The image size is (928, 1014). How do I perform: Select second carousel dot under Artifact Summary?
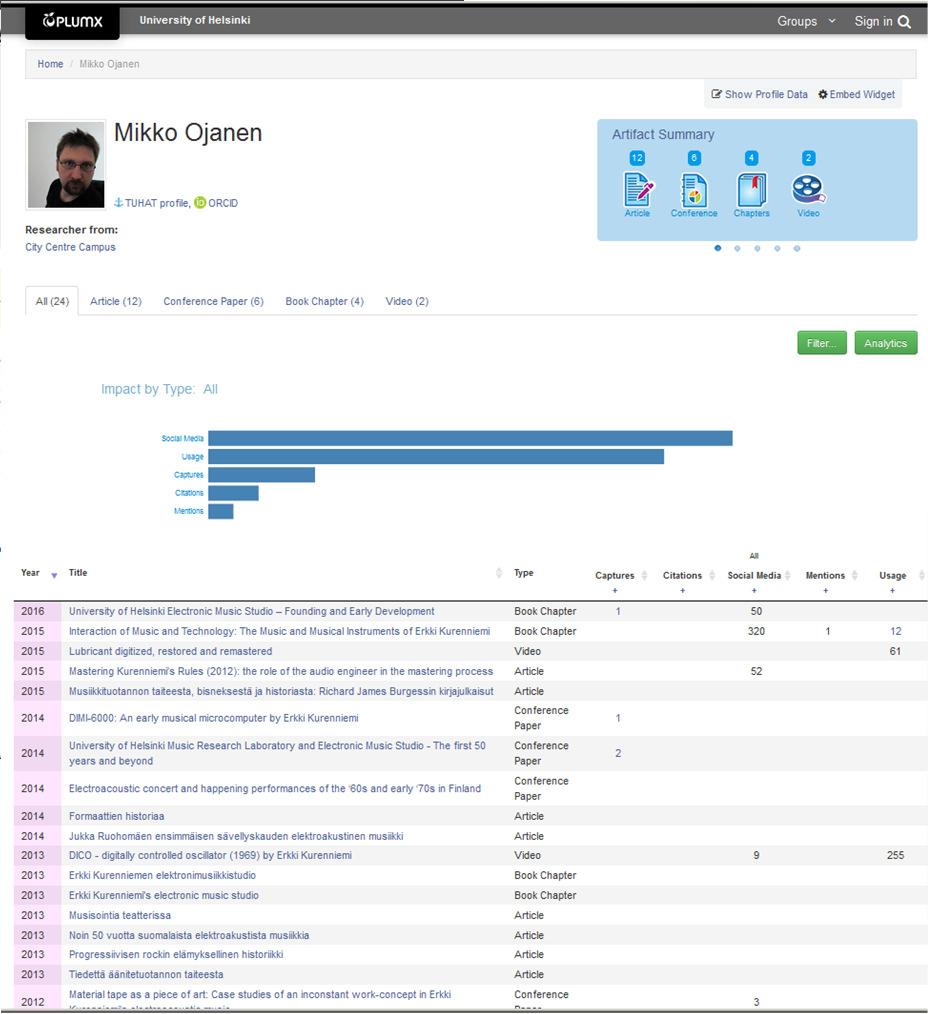(x=737, y=248)
